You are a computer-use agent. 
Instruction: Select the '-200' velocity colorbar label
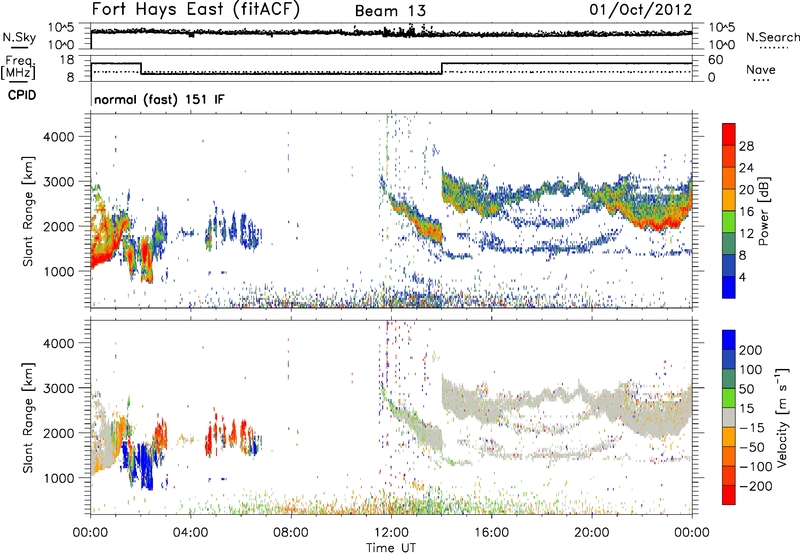coord(756,486)
